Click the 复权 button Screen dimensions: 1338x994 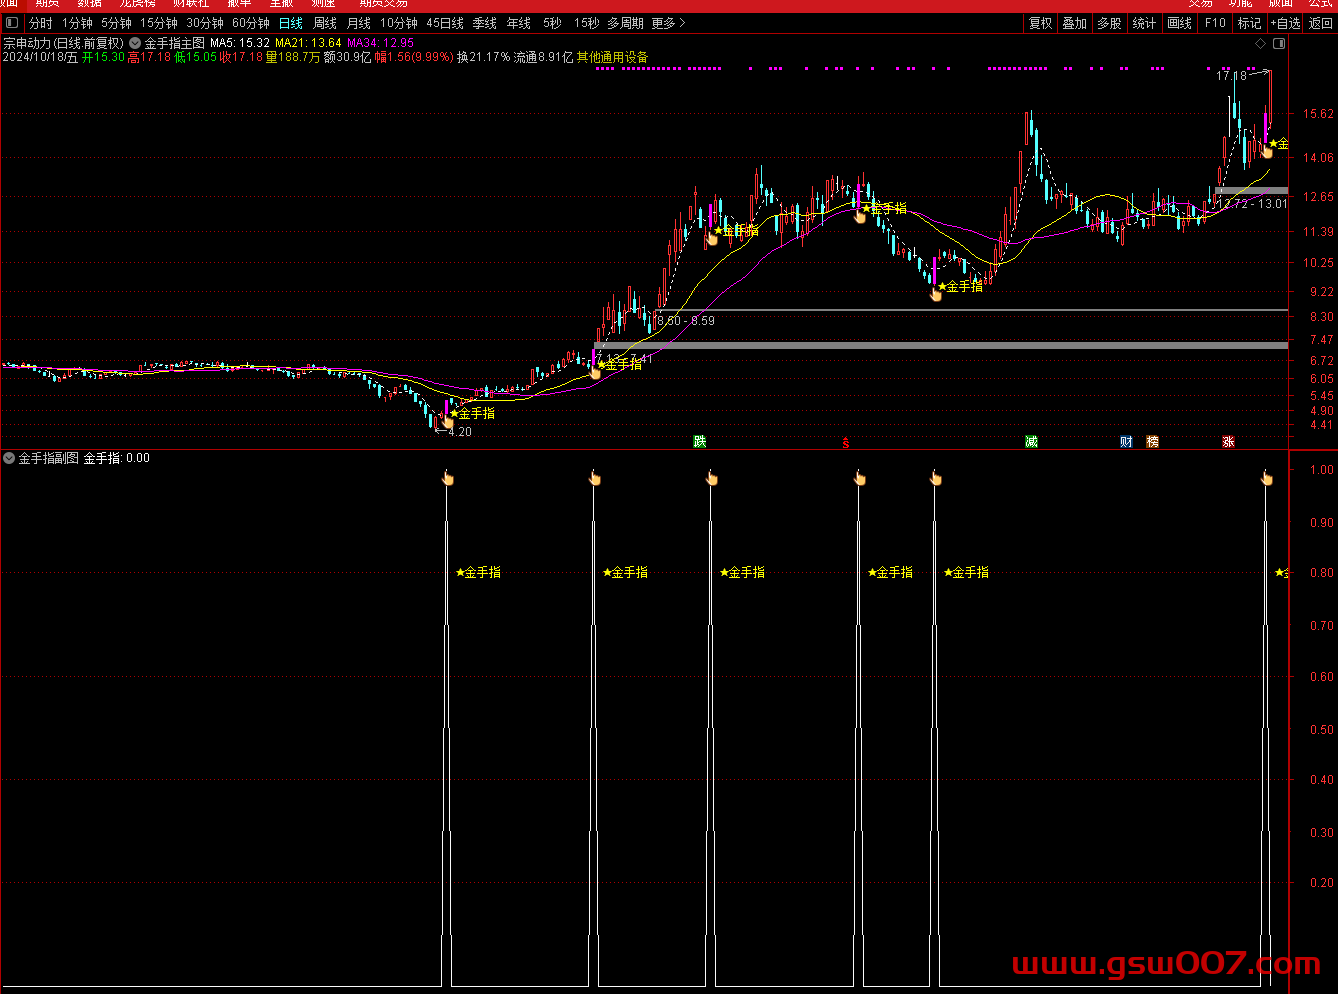coord(1041,23)
